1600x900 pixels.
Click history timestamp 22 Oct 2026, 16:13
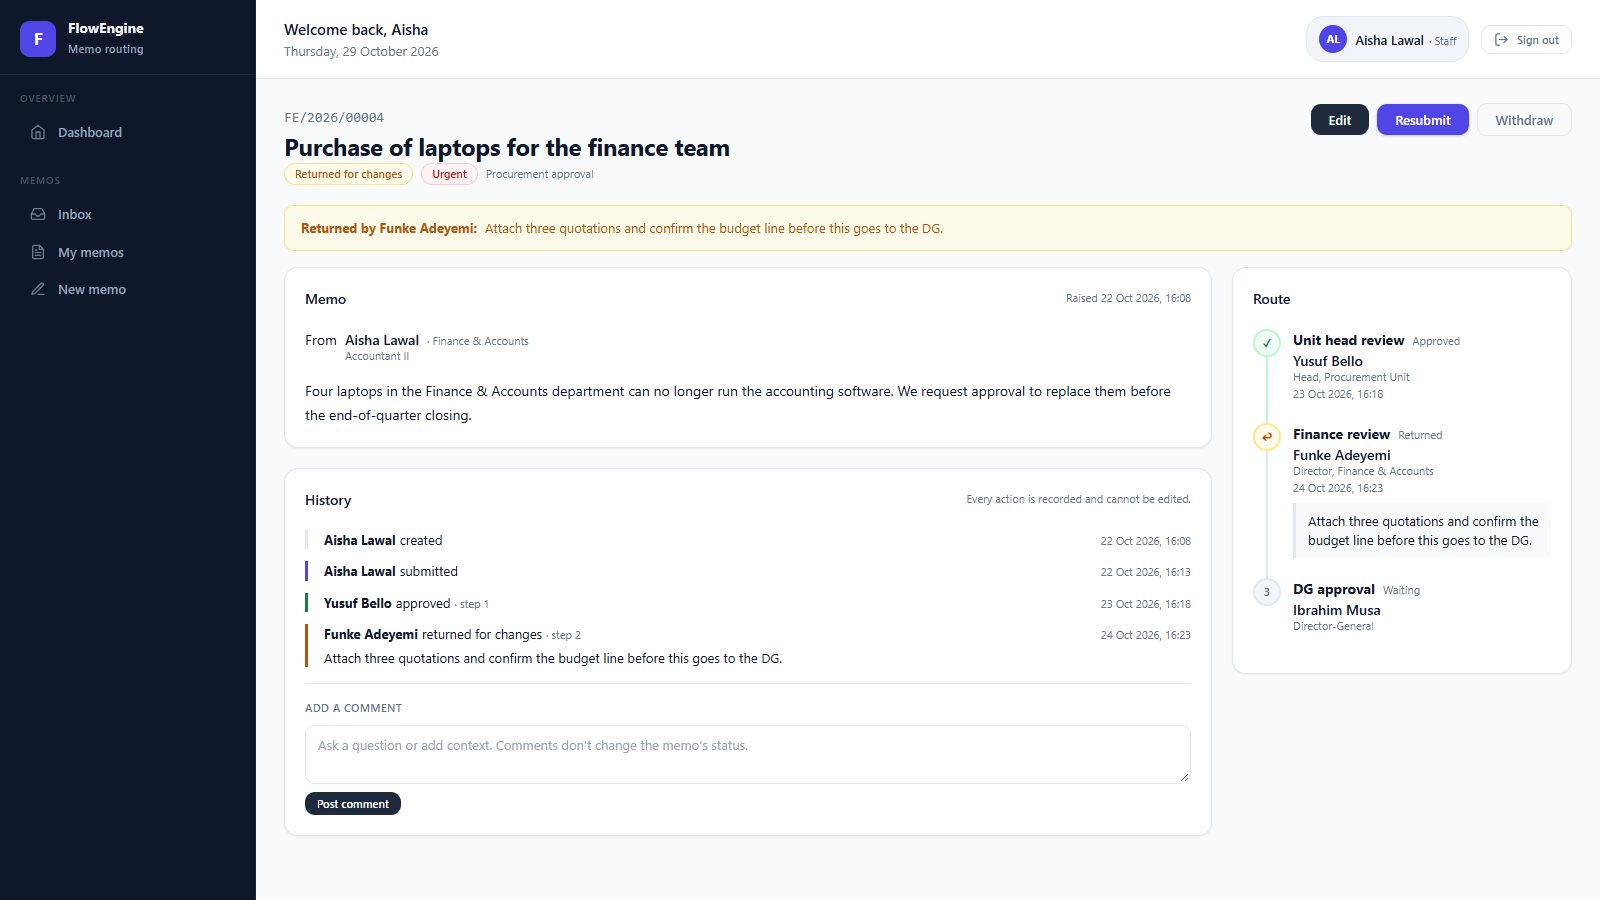click(x=1146, y=572)
